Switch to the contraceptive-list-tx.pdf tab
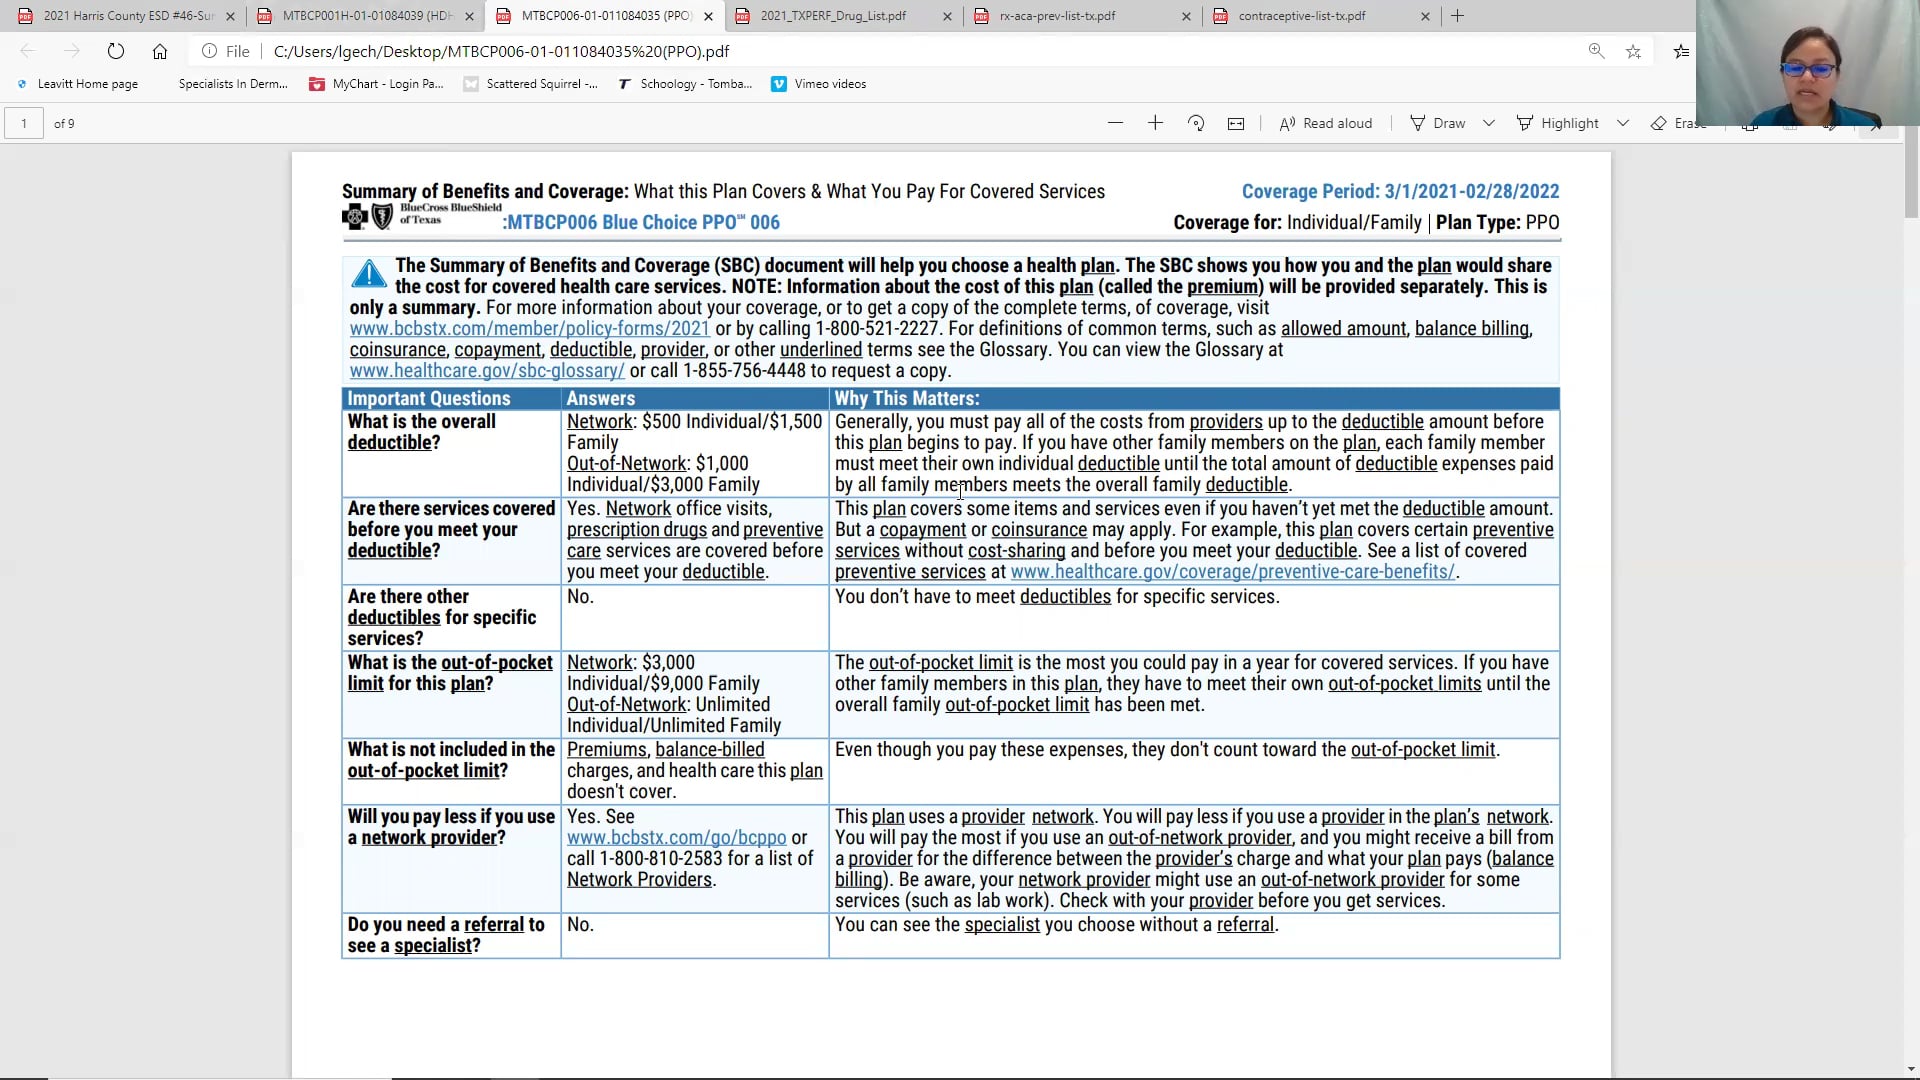This screenshot has height=1080, width=1920. click(1300, 16)
